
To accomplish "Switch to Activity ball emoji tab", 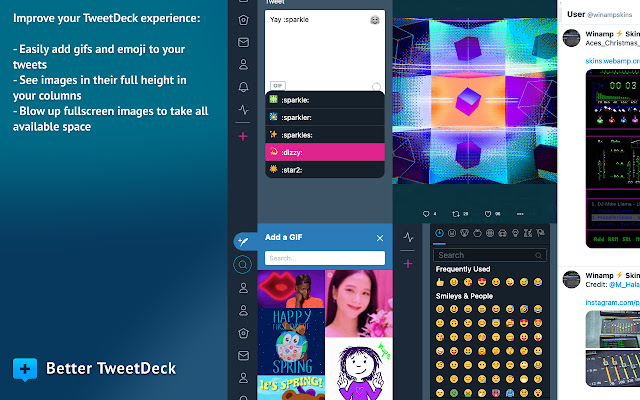I will tap(490, 233).
